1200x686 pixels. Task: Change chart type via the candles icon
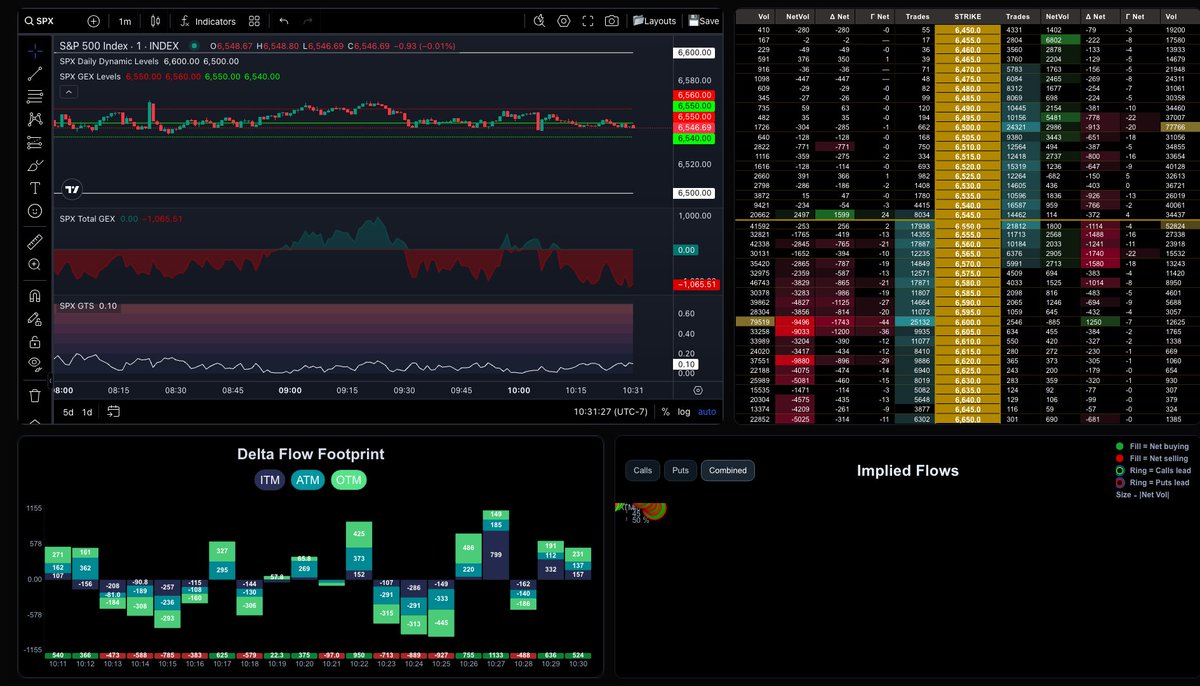pos(155,21)
